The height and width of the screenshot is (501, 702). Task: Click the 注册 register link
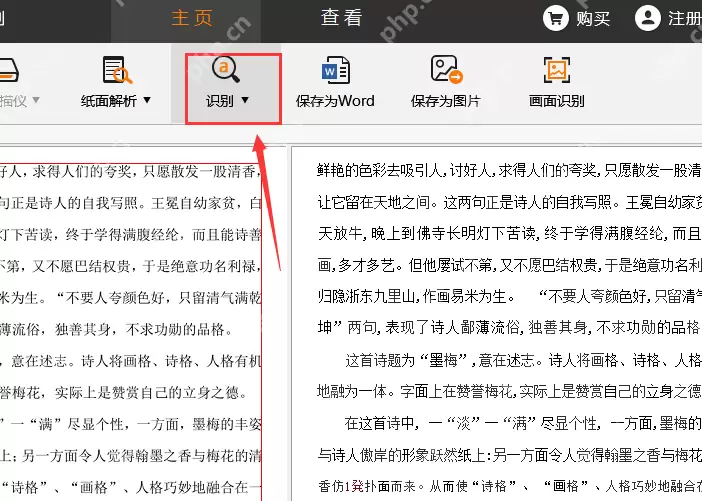click(x=685, y=18)
